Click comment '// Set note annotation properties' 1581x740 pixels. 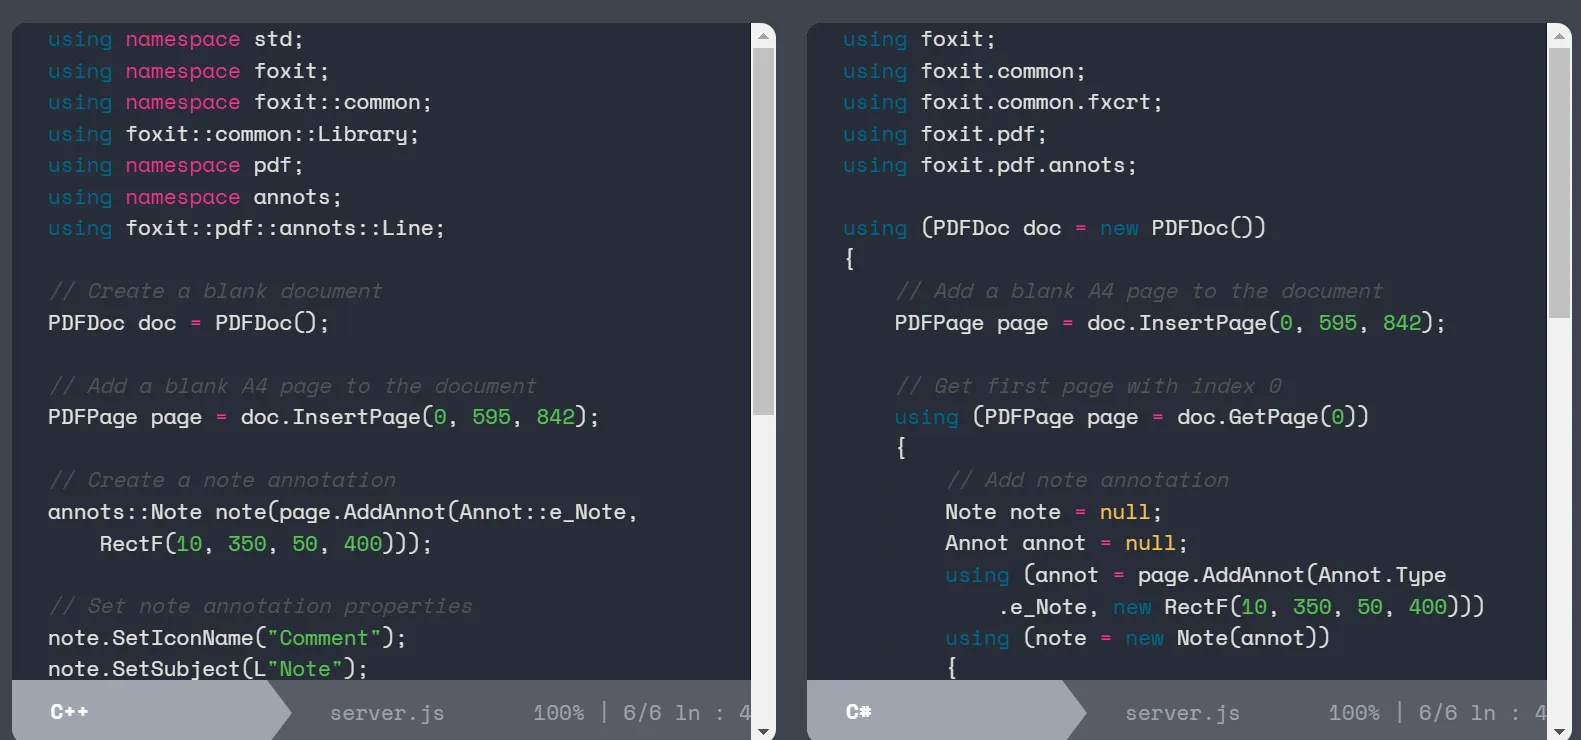260,607
